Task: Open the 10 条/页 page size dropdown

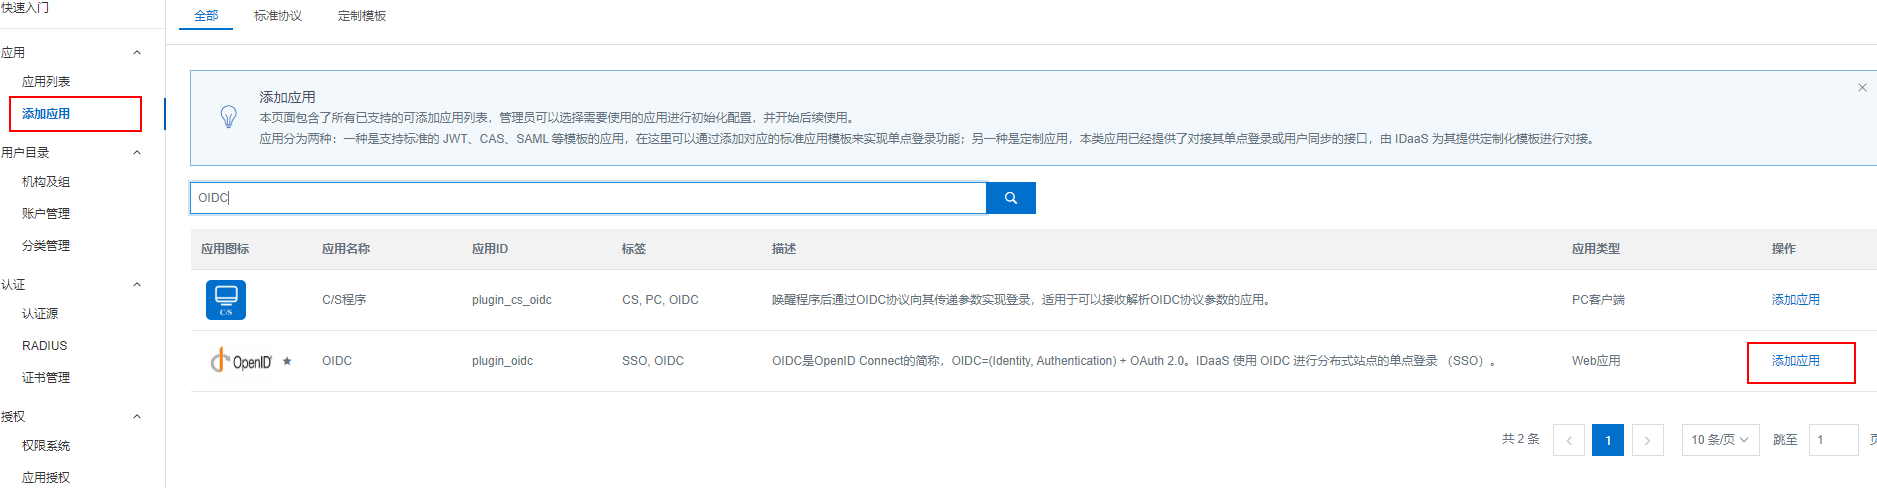Action: point(1719,440)
